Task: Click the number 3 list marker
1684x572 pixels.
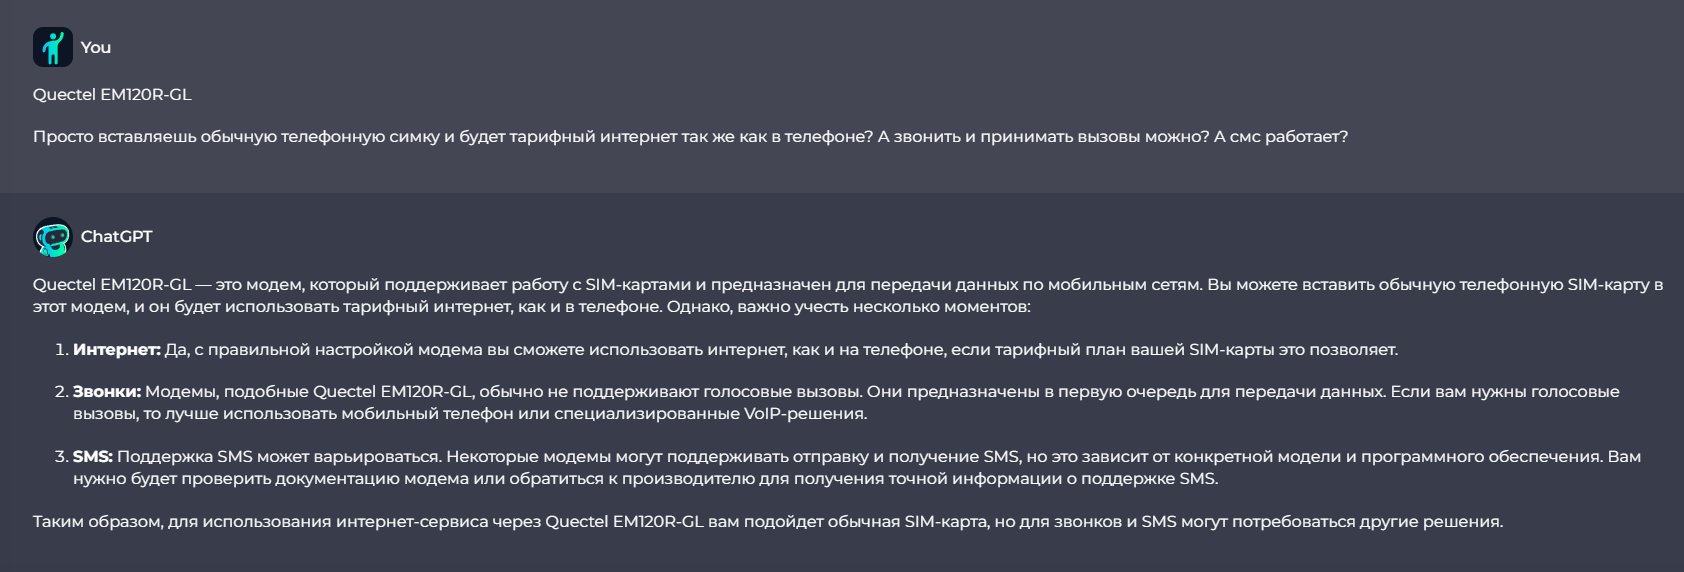Action: pos(61,456)
